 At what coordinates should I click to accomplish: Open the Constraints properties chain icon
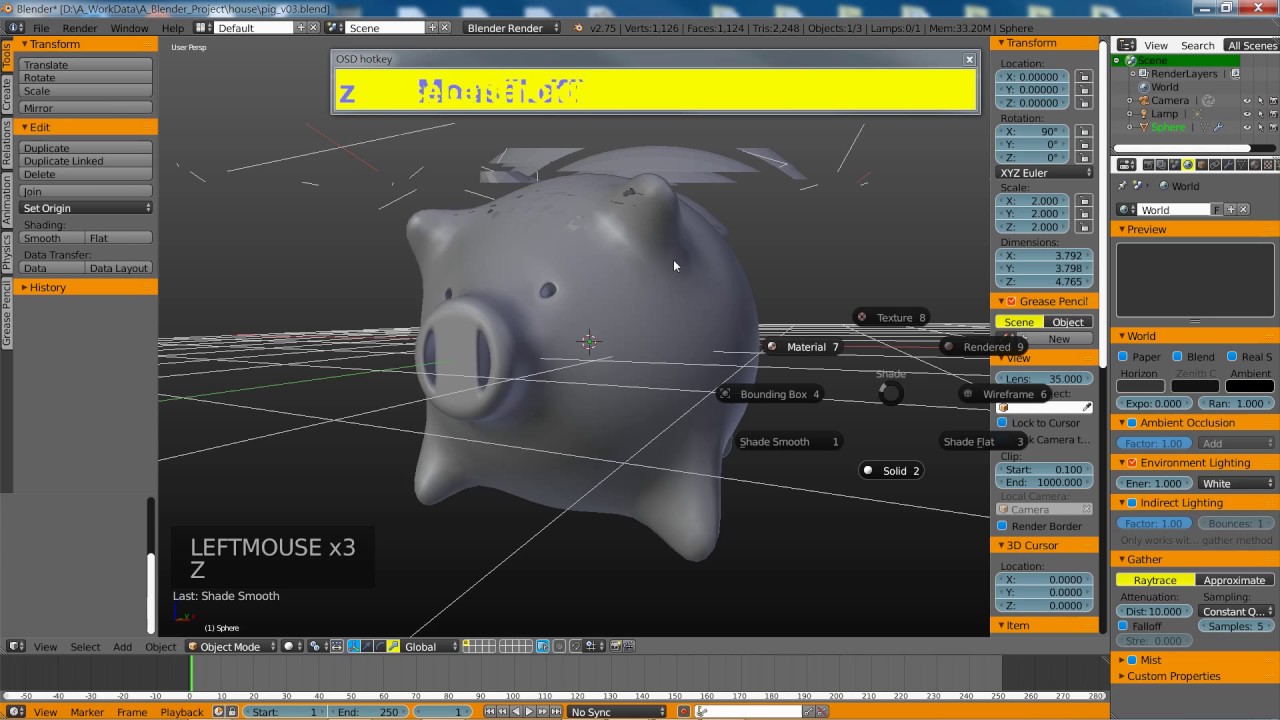1215,165
